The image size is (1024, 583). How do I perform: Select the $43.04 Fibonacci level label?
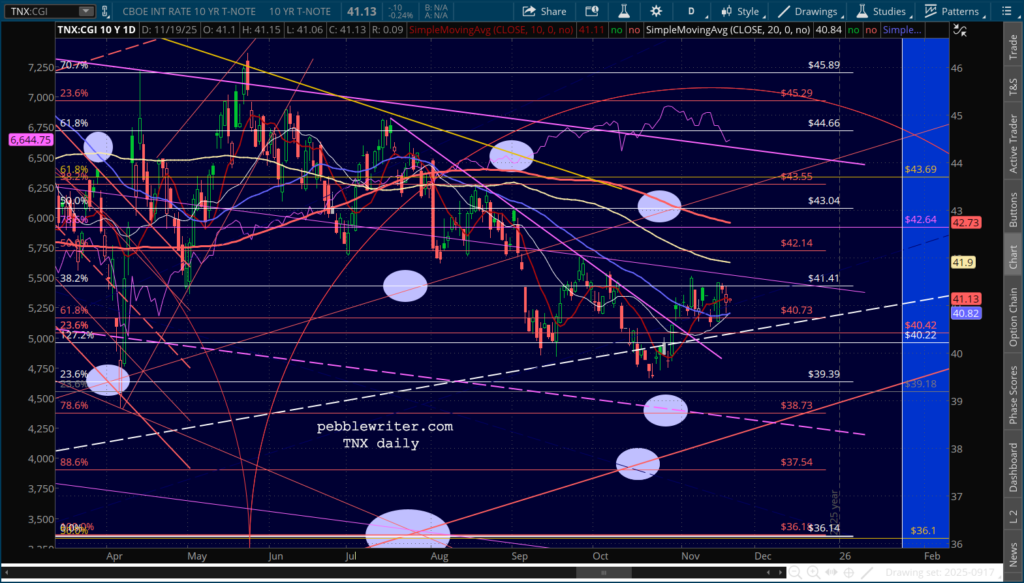[824, 200]
